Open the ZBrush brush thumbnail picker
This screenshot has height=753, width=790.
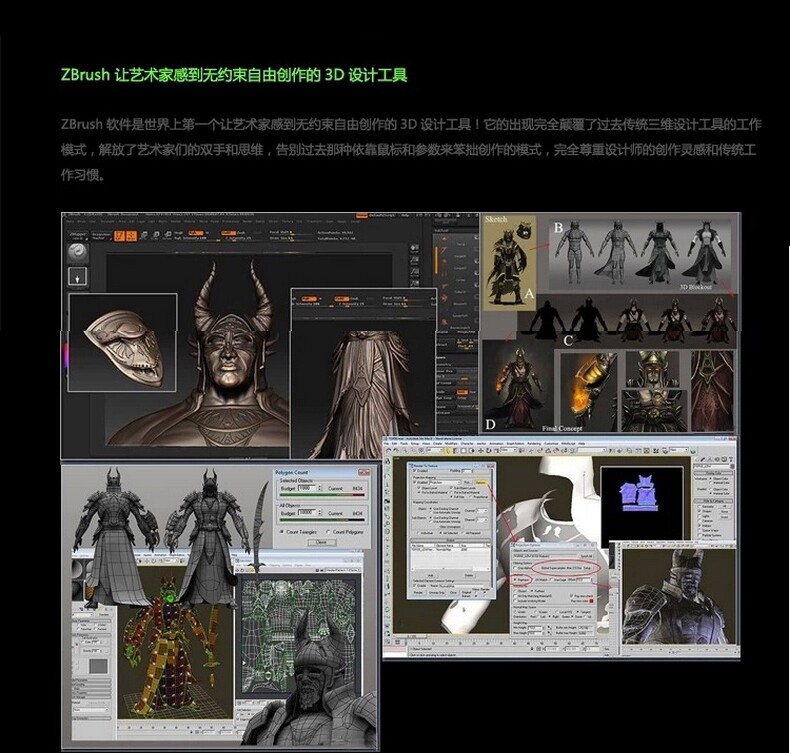[78, 253]
